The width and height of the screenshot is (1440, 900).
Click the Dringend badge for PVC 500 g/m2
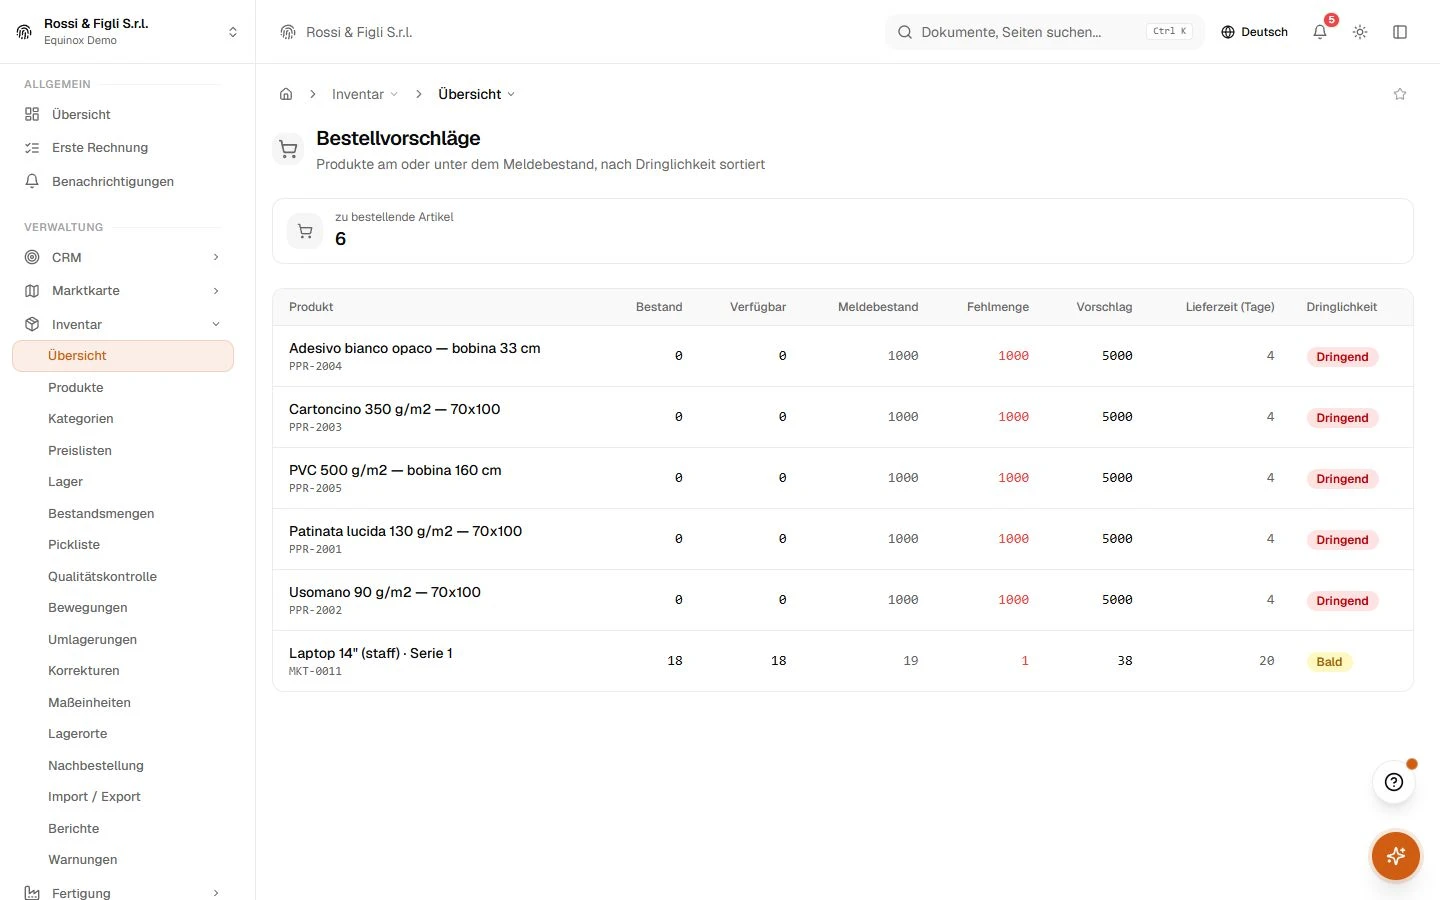pos(1342,479)
